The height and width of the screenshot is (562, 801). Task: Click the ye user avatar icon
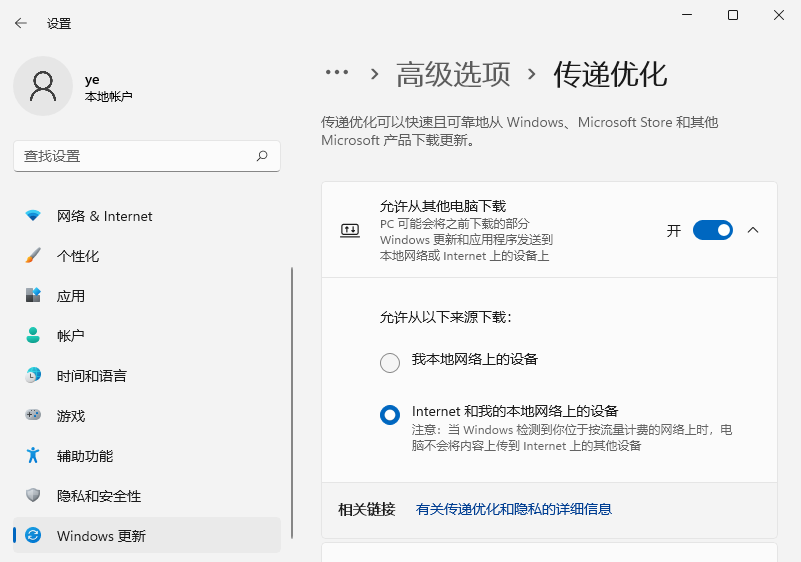(43, 86)
